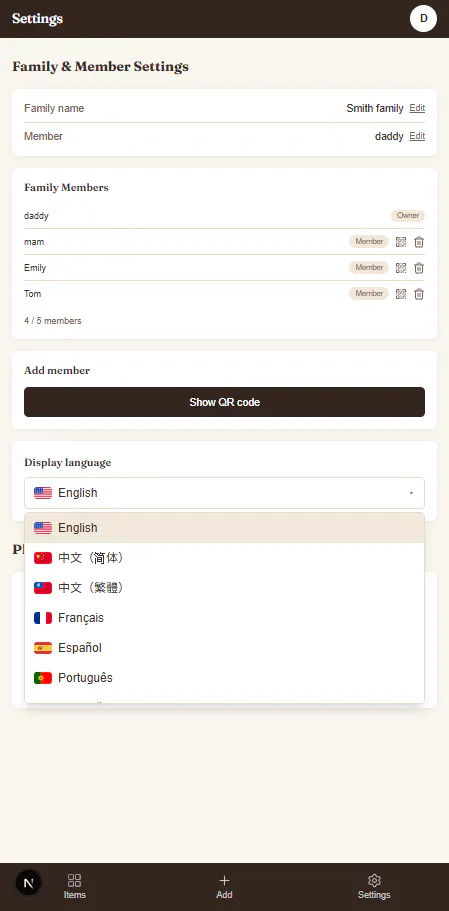Image resolution: width=449 pixels, height=911 pixels.
Task: Click the name mam in members list
Action: 34,242
